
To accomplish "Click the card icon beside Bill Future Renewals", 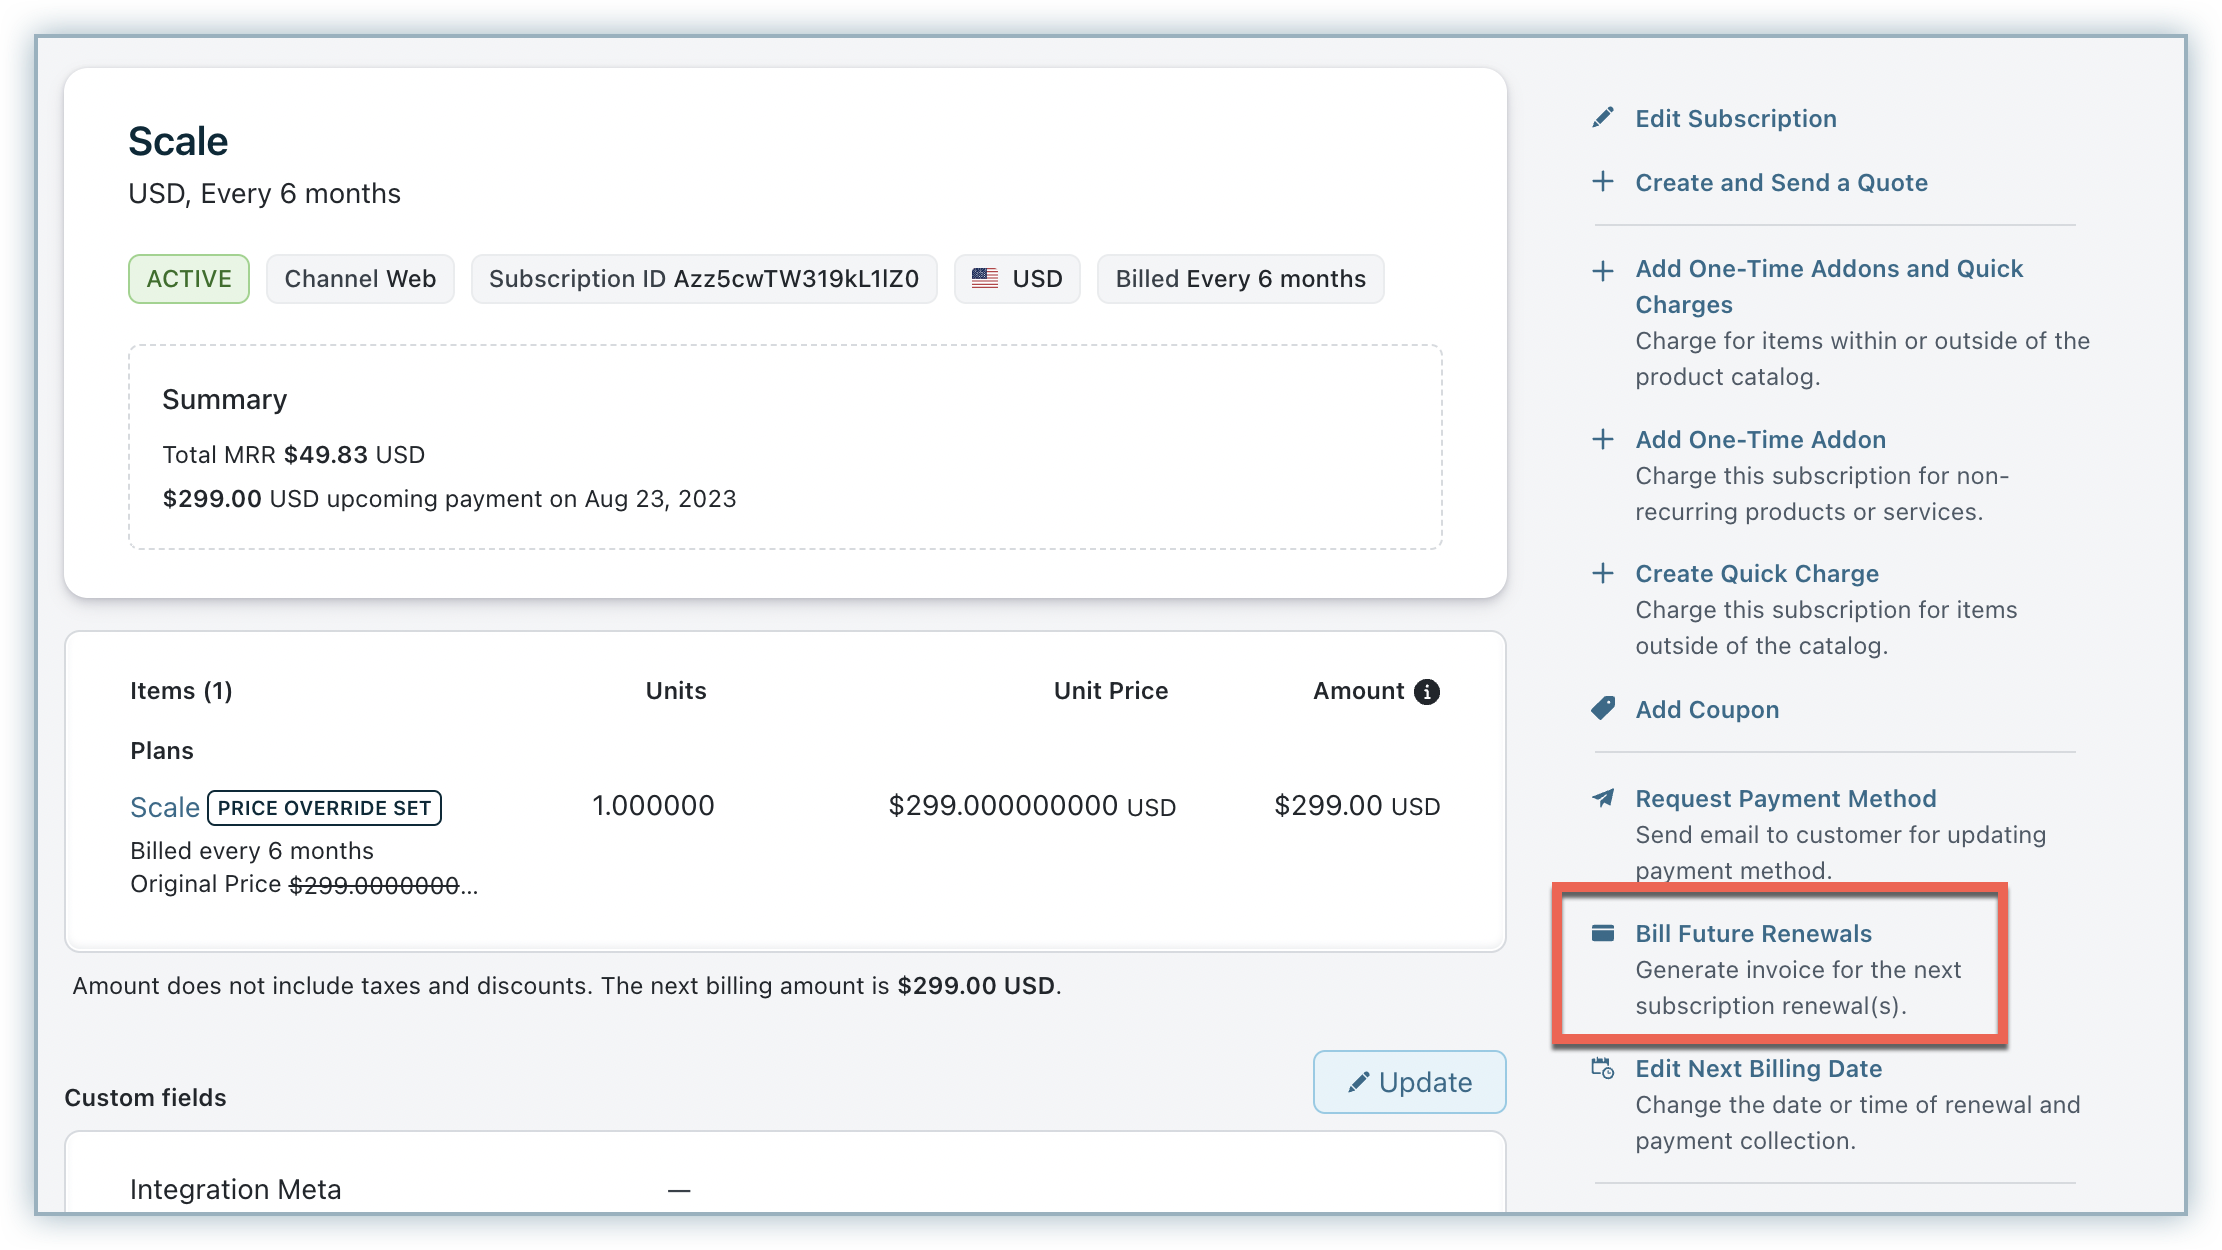I will coord(1602,933).
